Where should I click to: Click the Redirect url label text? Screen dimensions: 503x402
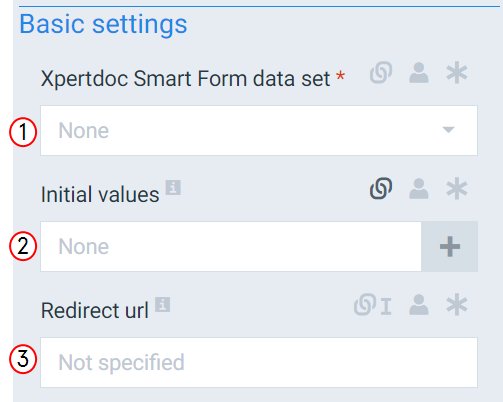(x=95, y=311)
